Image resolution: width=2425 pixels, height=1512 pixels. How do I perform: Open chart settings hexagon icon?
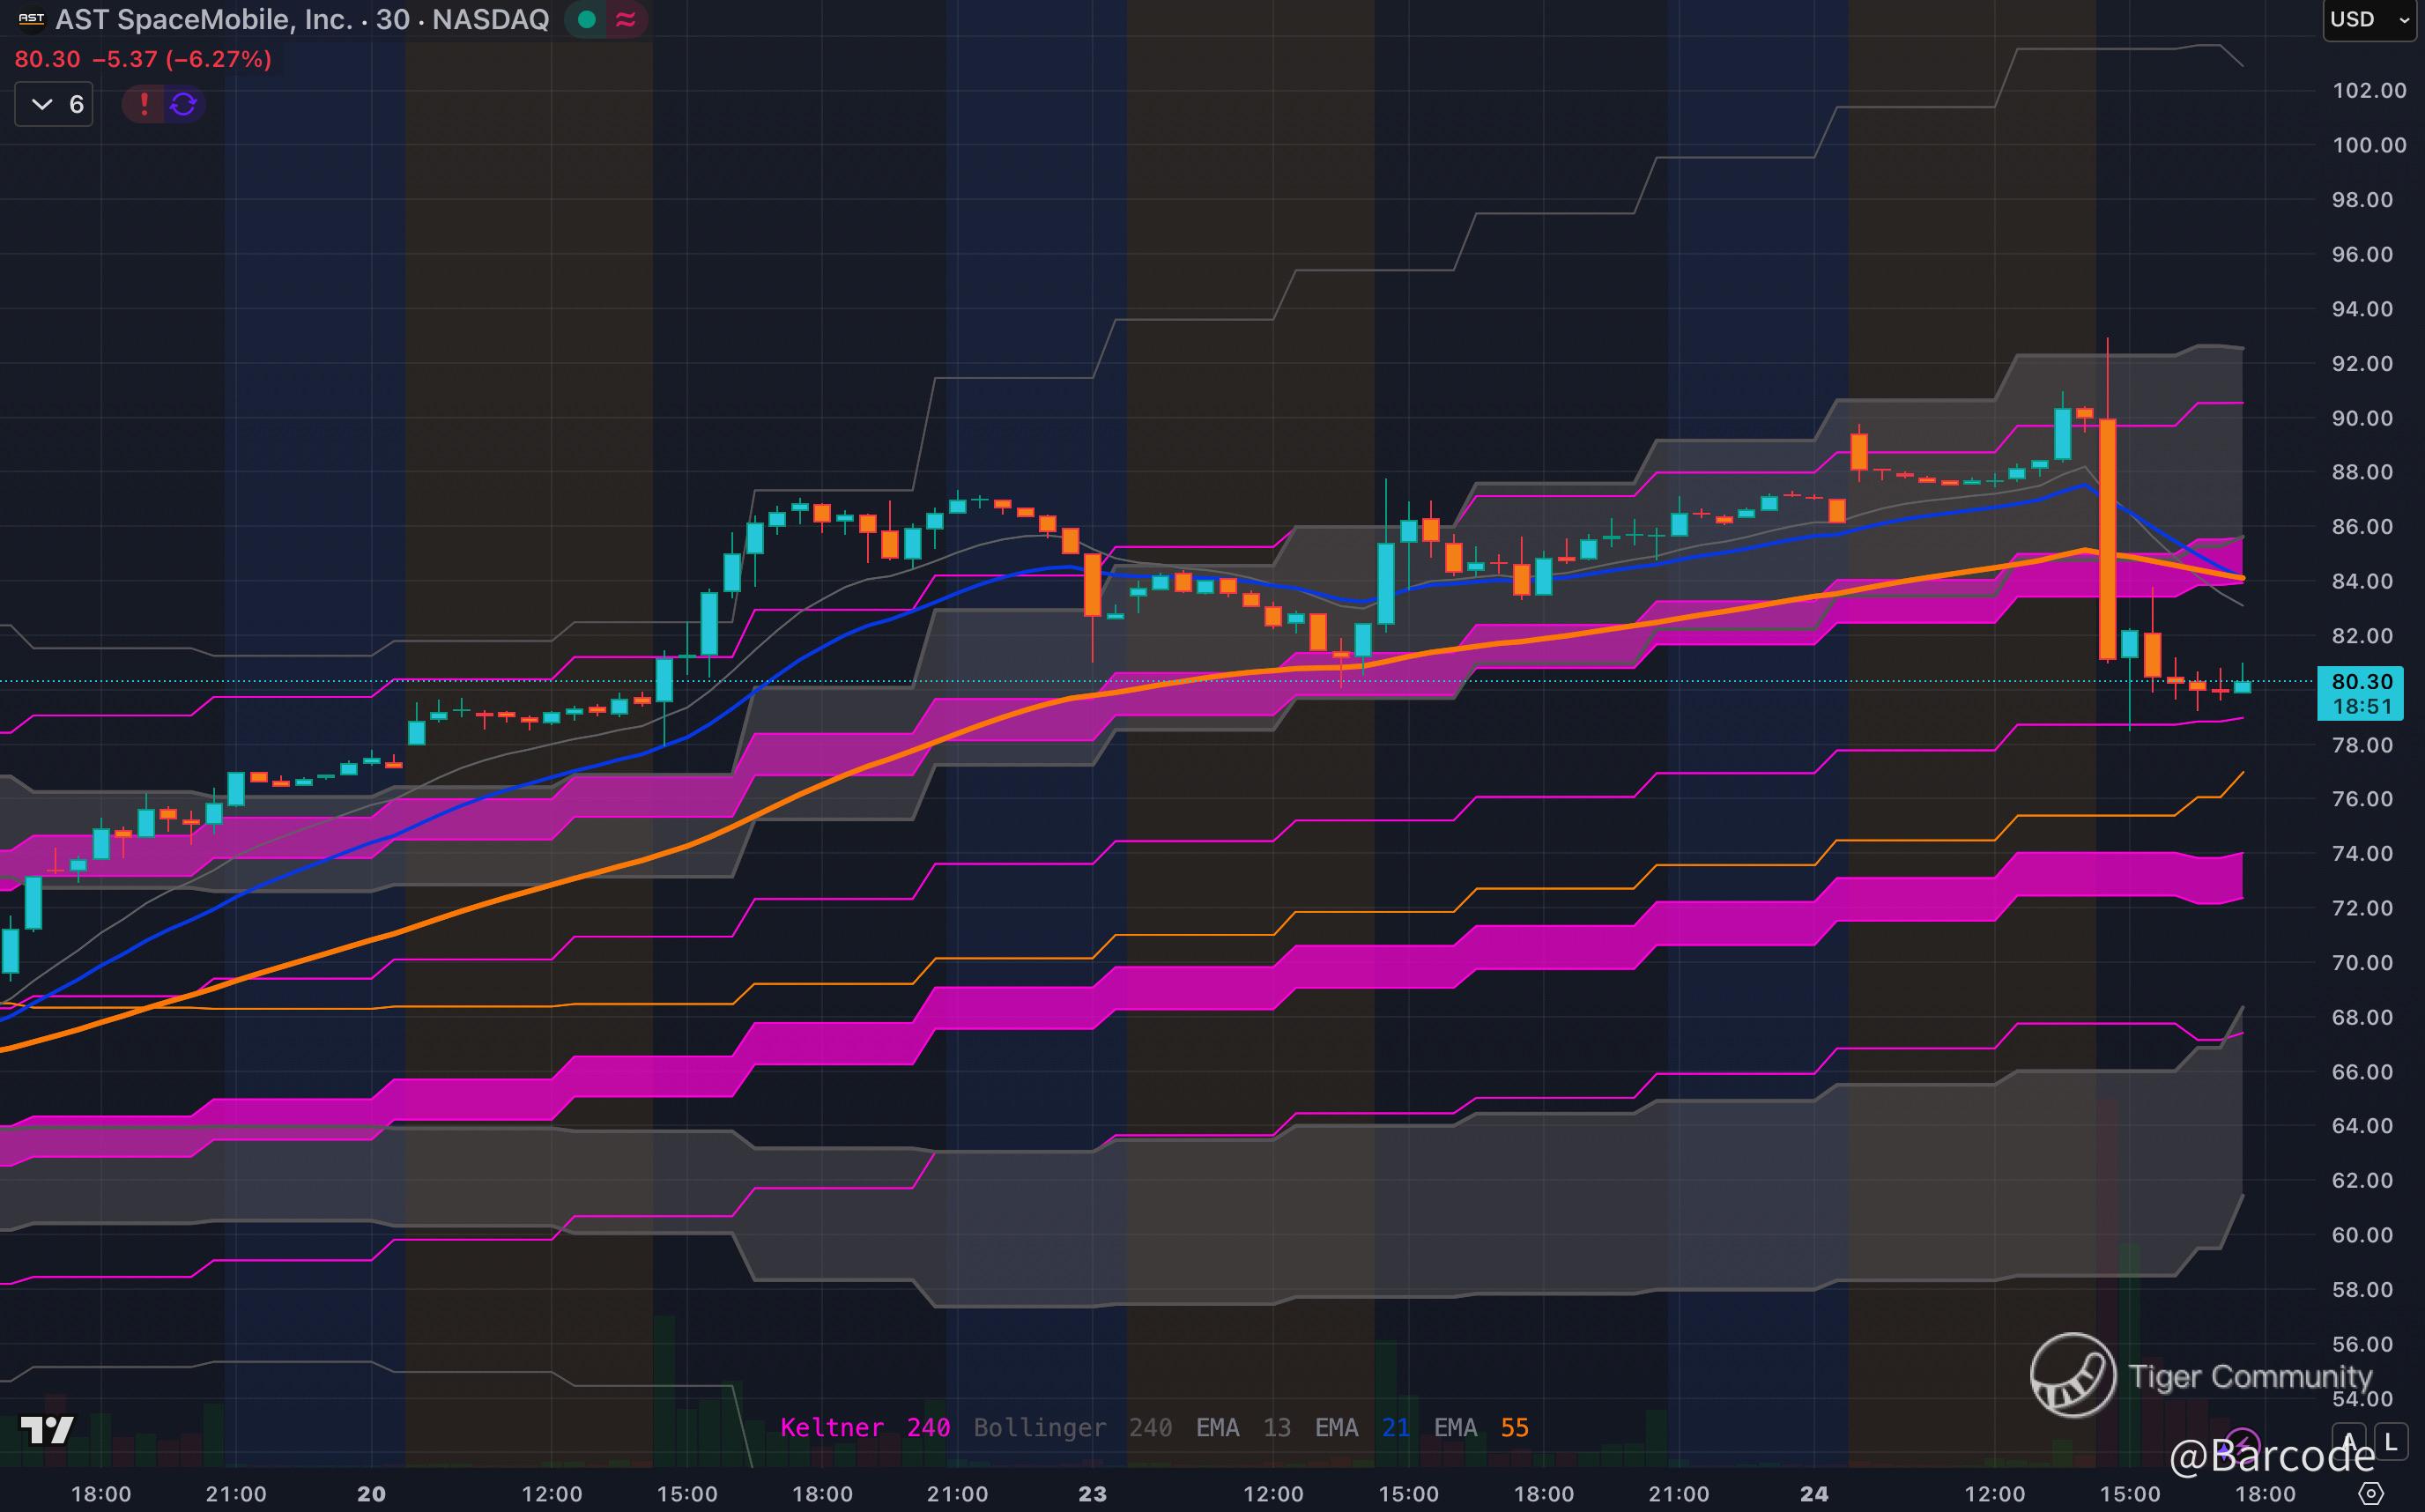(2371, 1494)
